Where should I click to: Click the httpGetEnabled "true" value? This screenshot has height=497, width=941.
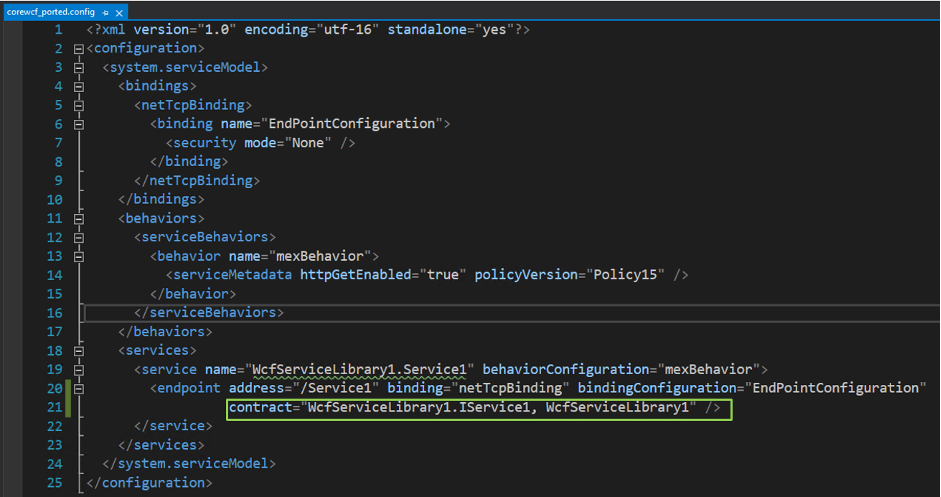click(x=443, y=275)
